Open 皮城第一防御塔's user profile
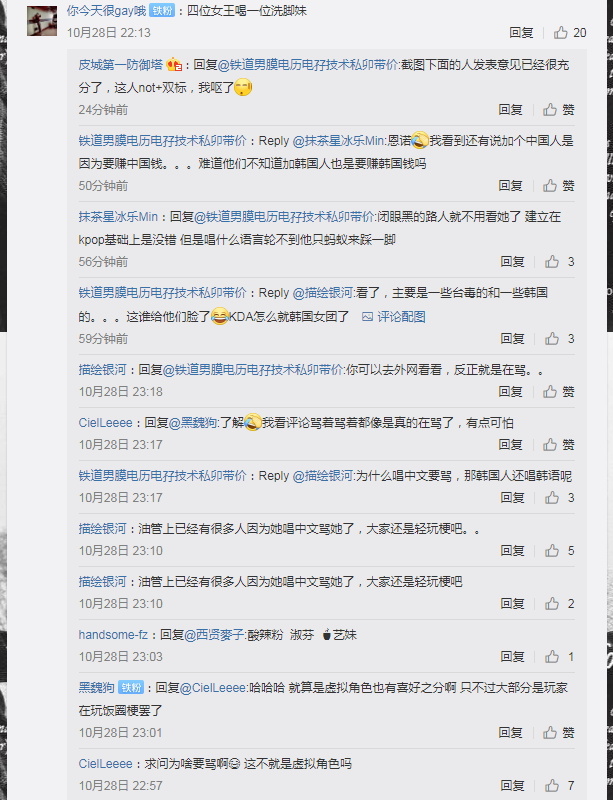 click(x=120, y=65)
